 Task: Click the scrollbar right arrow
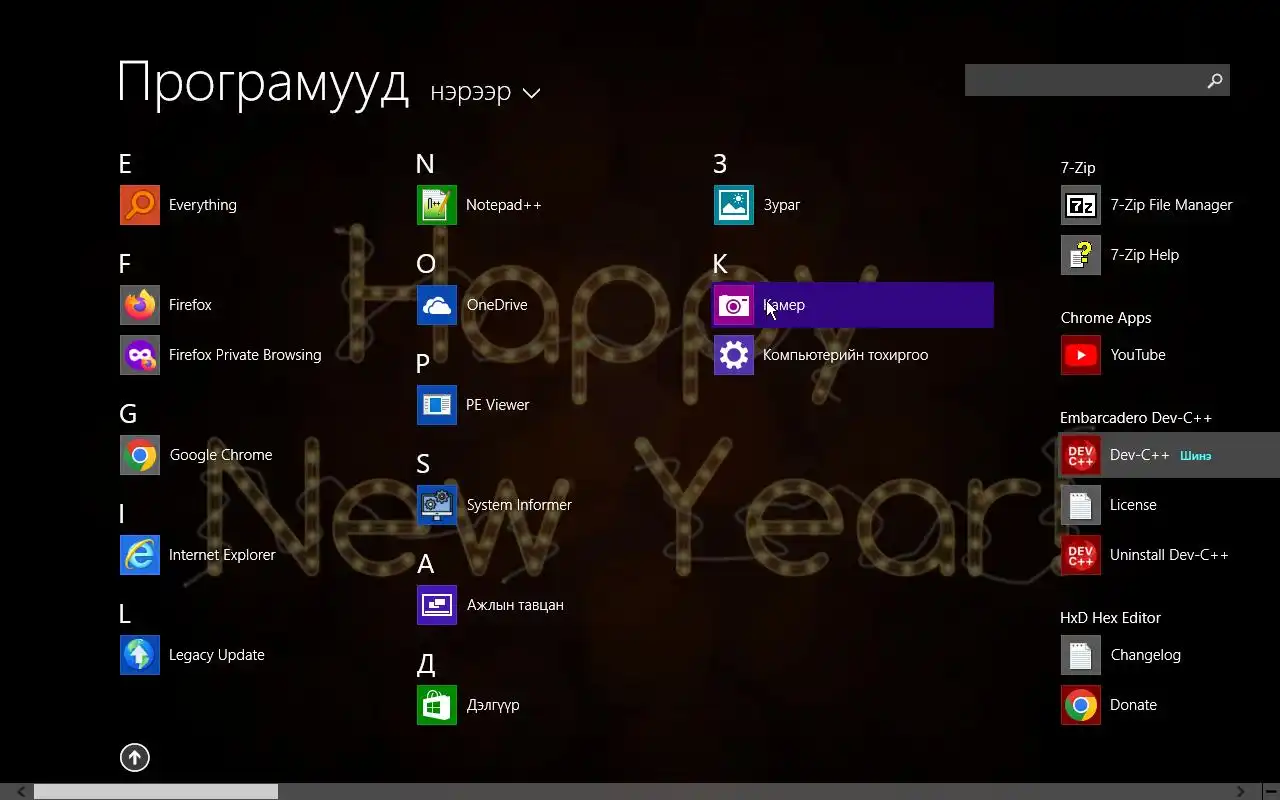1241,791
